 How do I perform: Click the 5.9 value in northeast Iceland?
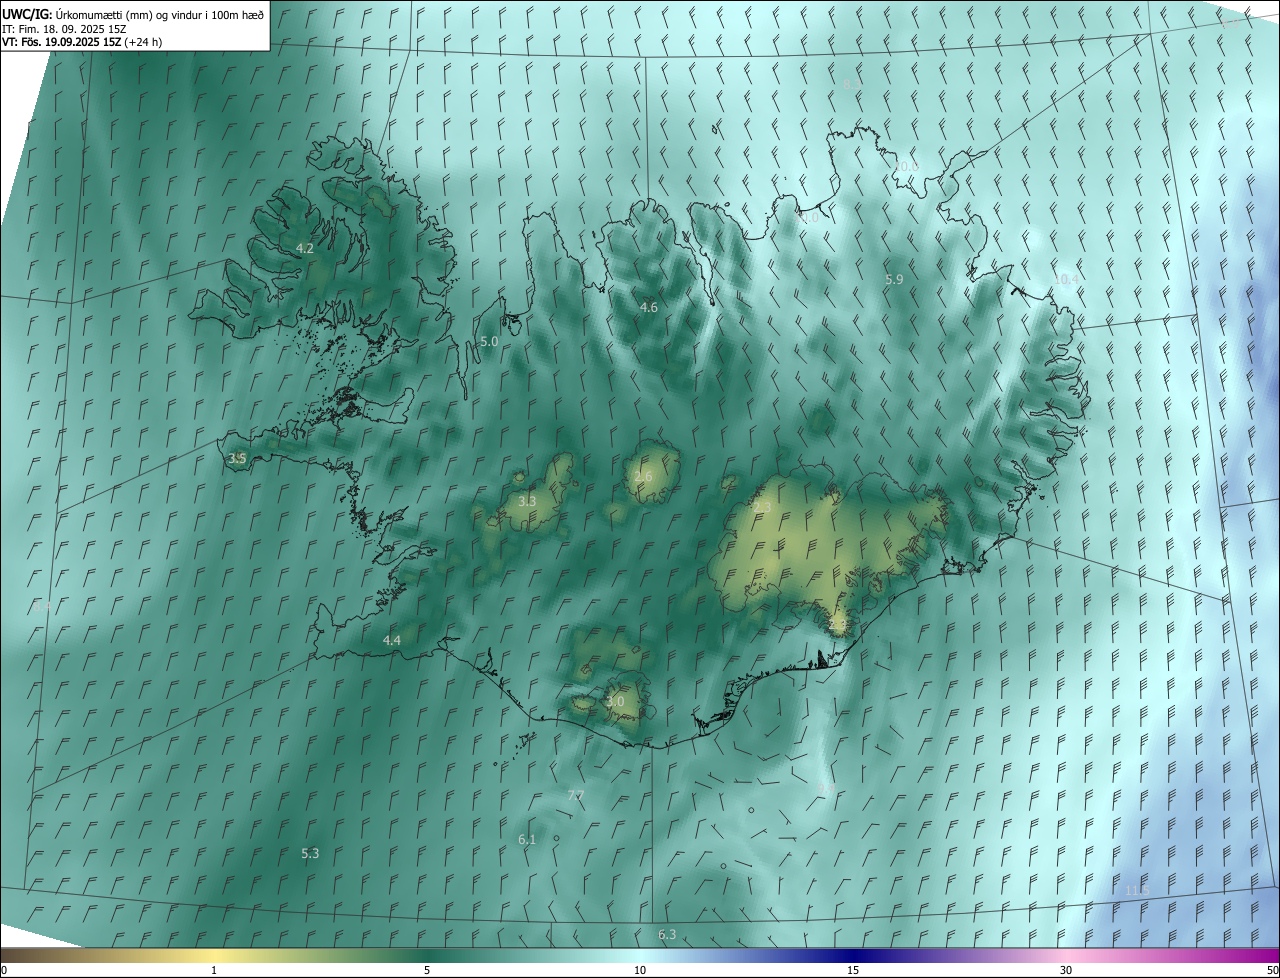point(894,279)
